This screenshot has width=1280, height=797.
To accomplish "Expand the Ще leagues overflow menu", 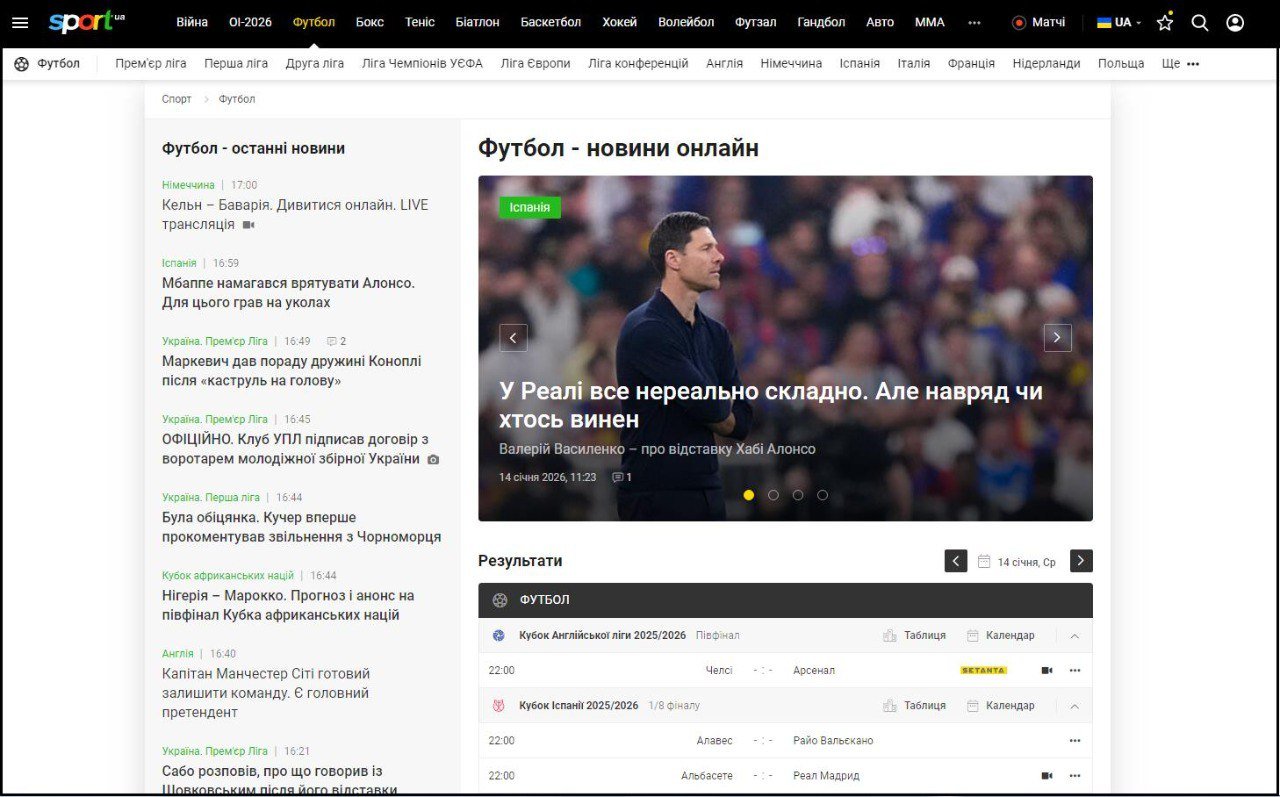I will pyautogui.click(x=1180, y=63).
